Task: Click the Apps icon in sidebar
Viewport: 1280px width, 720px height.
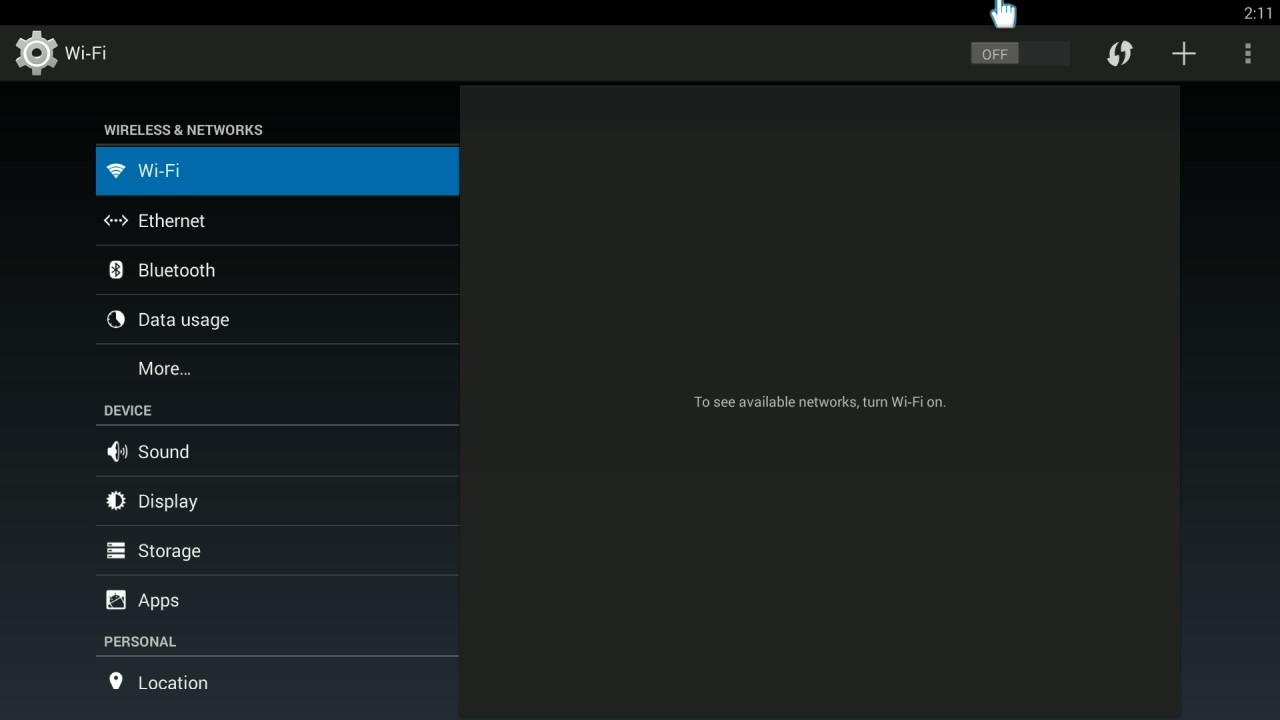Action: pyautogui.click(x=116, y=600)
